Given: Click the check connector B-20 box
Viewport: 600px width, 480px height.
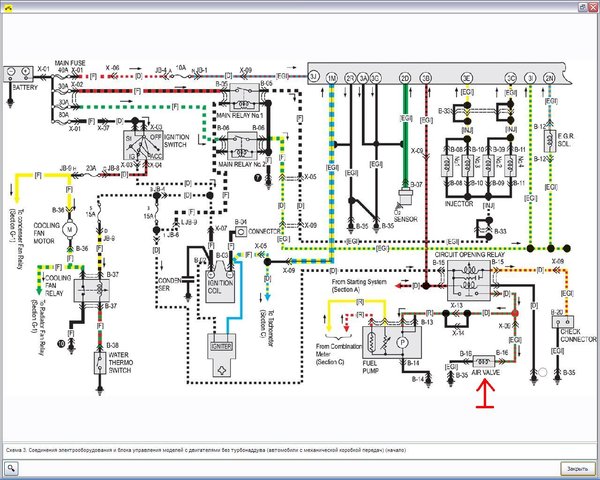Looking at the screenshot, I should (x=562, y=322).
